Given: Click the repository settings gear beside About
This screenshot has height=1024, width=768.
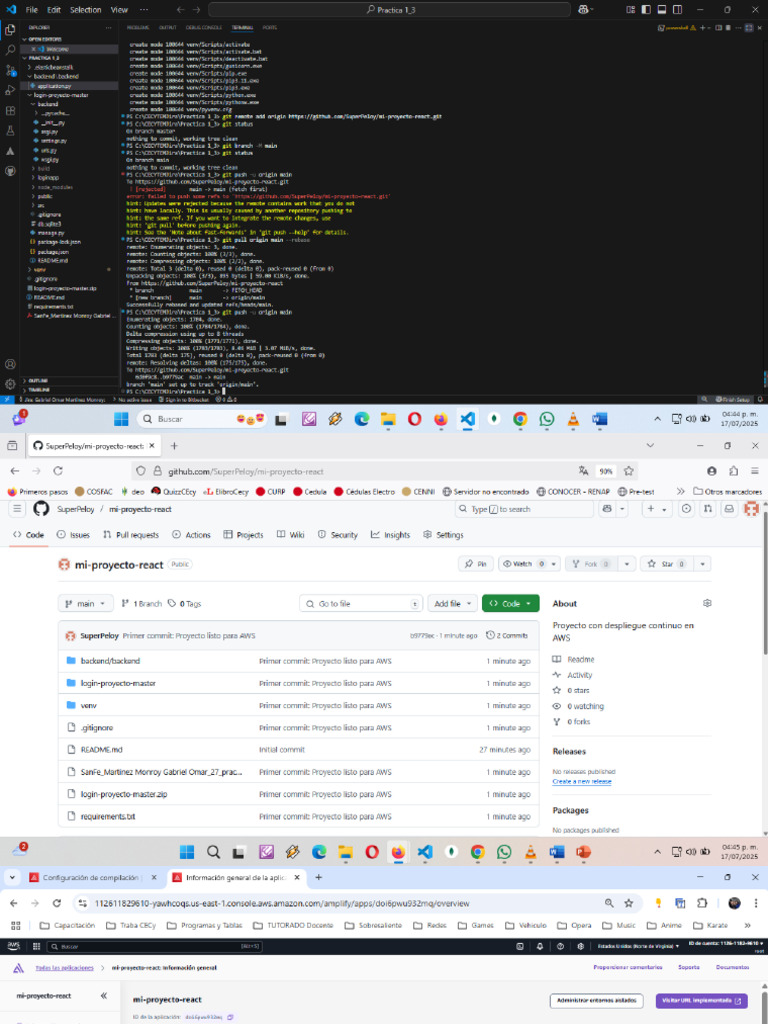Looking at the screenshot, I should pyautogui.click(x=707, y=603).
